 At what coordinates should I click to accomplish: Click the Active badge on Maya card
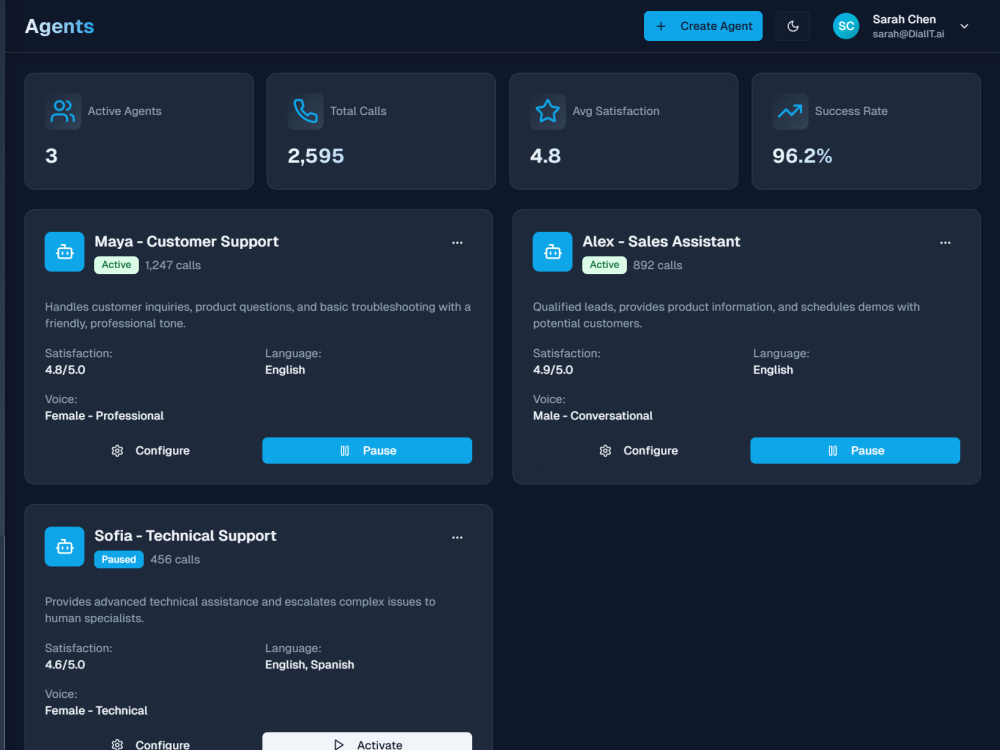click(116, 265)
